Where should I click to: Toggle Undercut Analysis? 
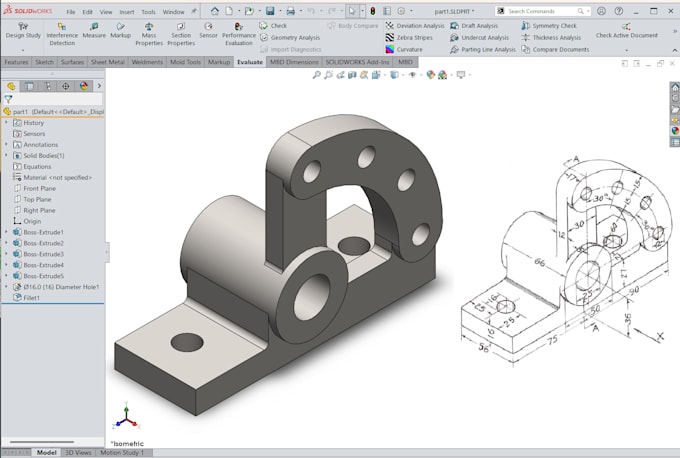[x=479, y=38]
